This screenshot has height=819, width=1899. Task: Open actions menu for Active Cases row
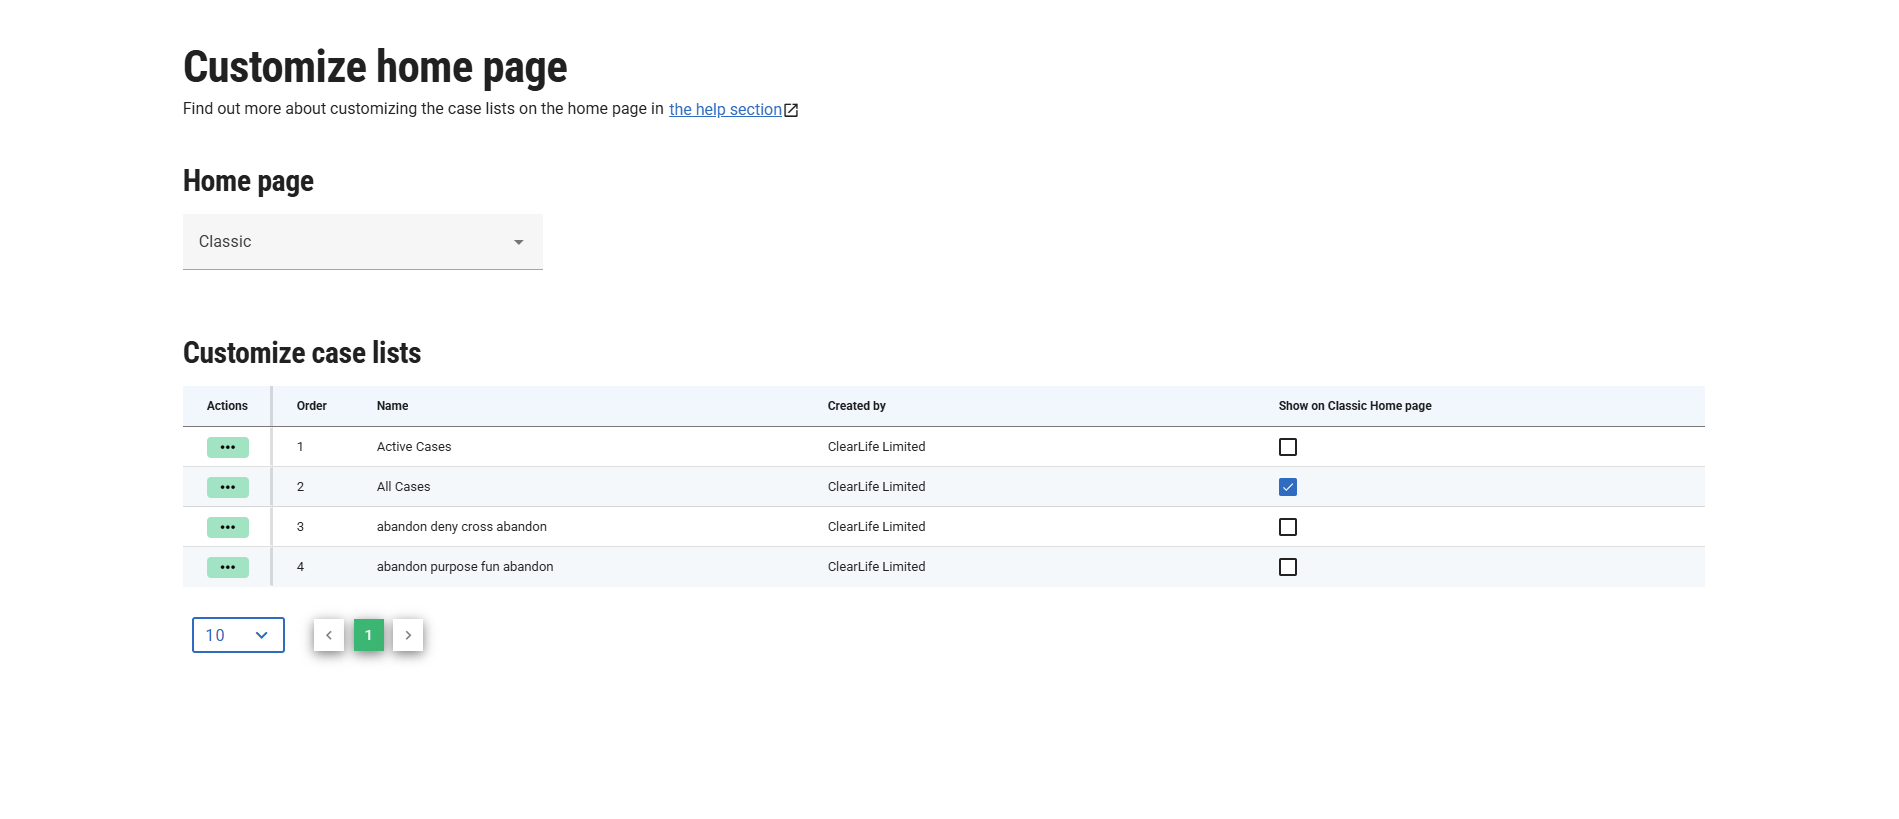point(227,447)
